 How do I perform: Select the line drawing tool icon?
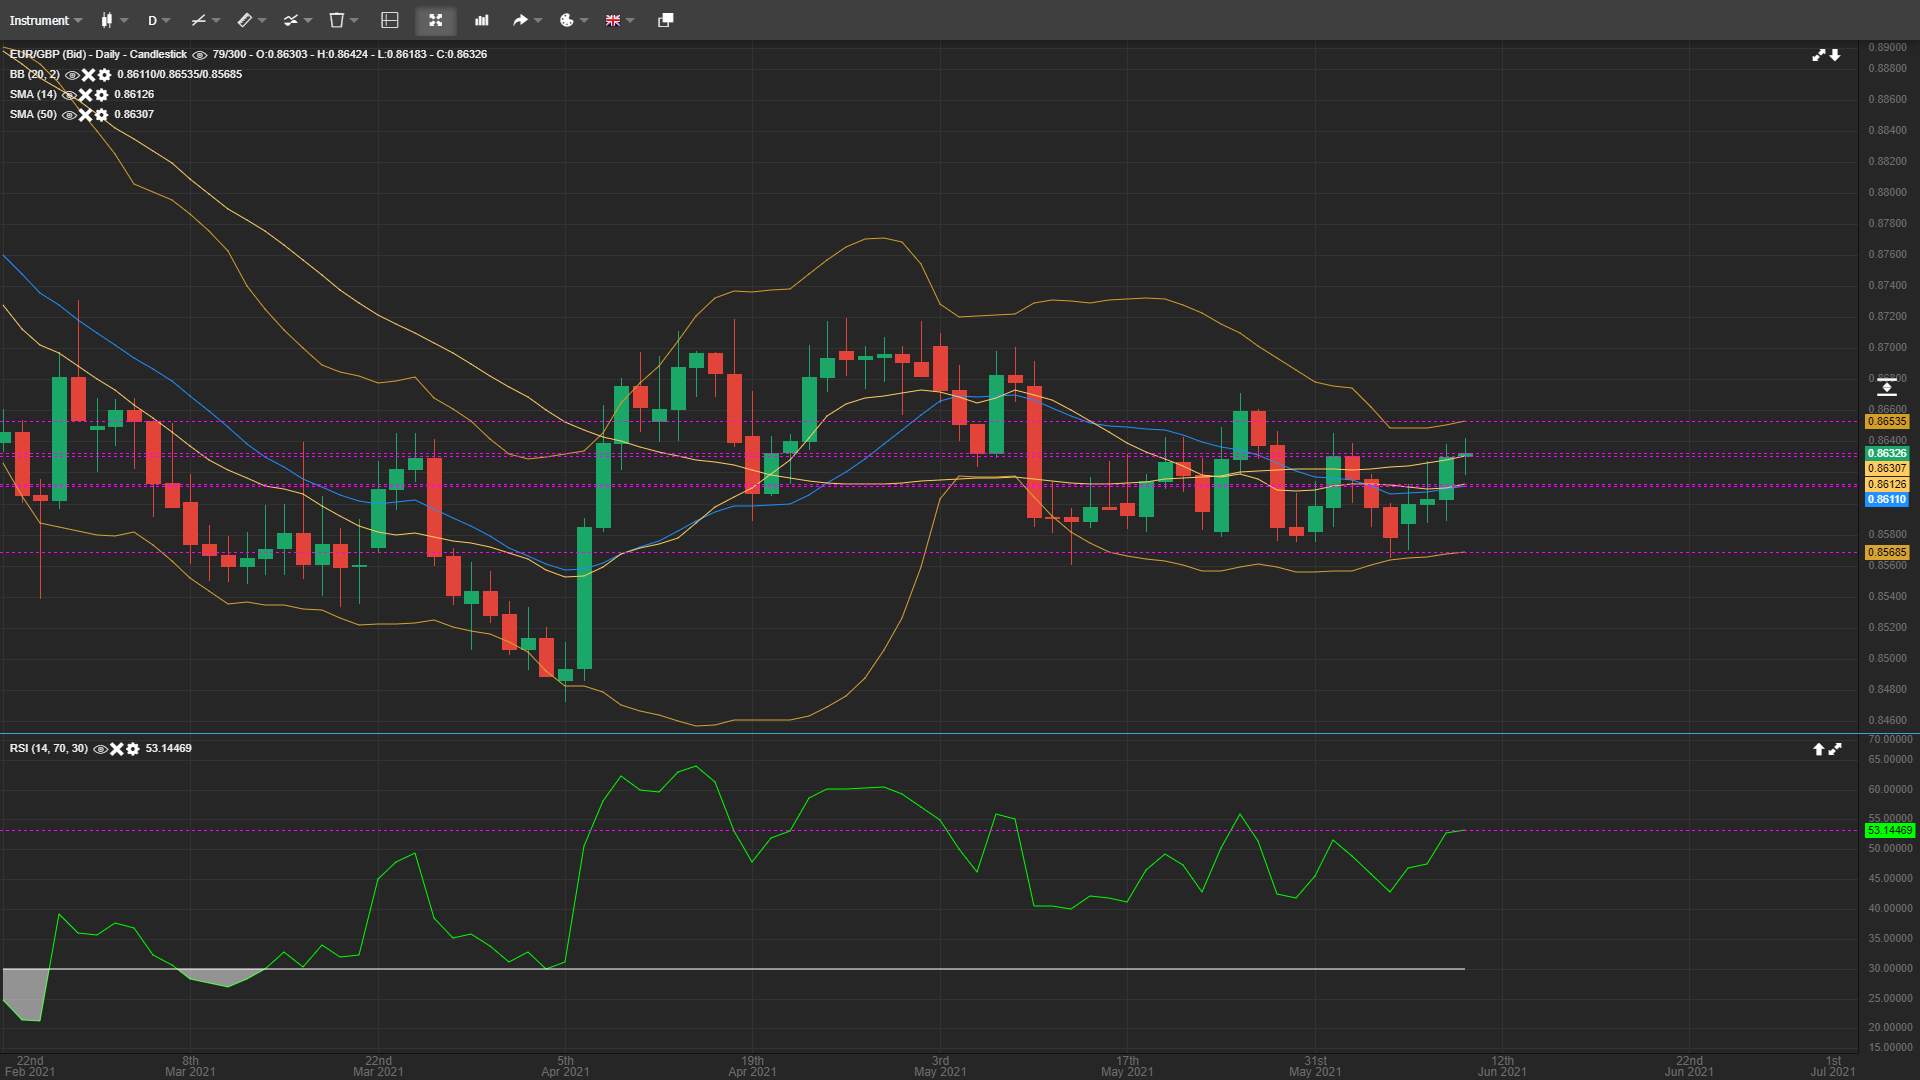[198, 20]
